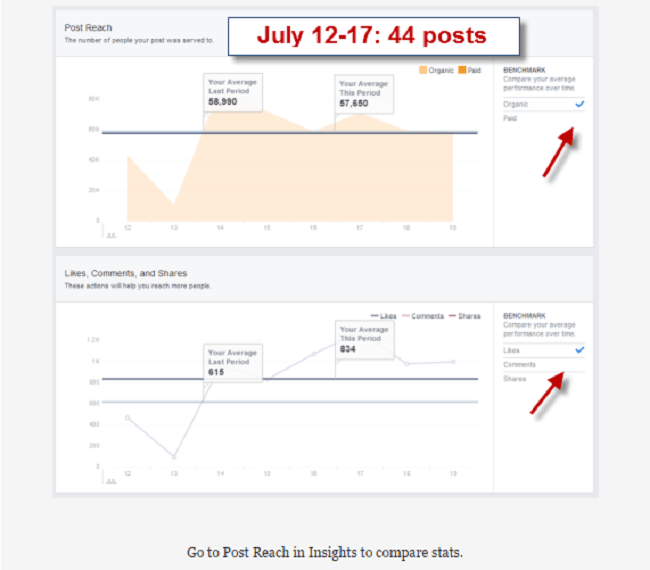Click the Organic legend color swatch
This screenshot has width=650, height=570.
423,70
